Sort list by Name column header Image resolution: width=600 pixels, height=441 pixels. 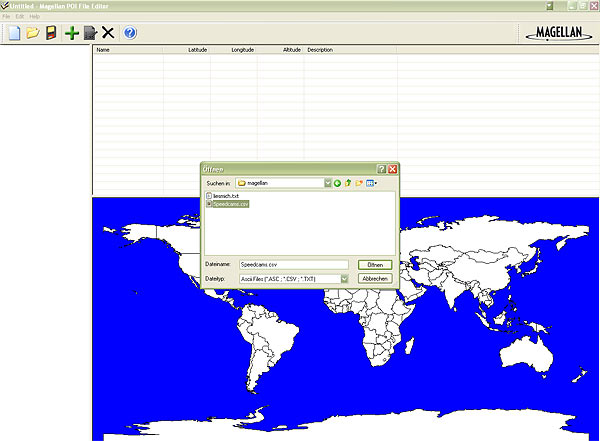(128, 50)
